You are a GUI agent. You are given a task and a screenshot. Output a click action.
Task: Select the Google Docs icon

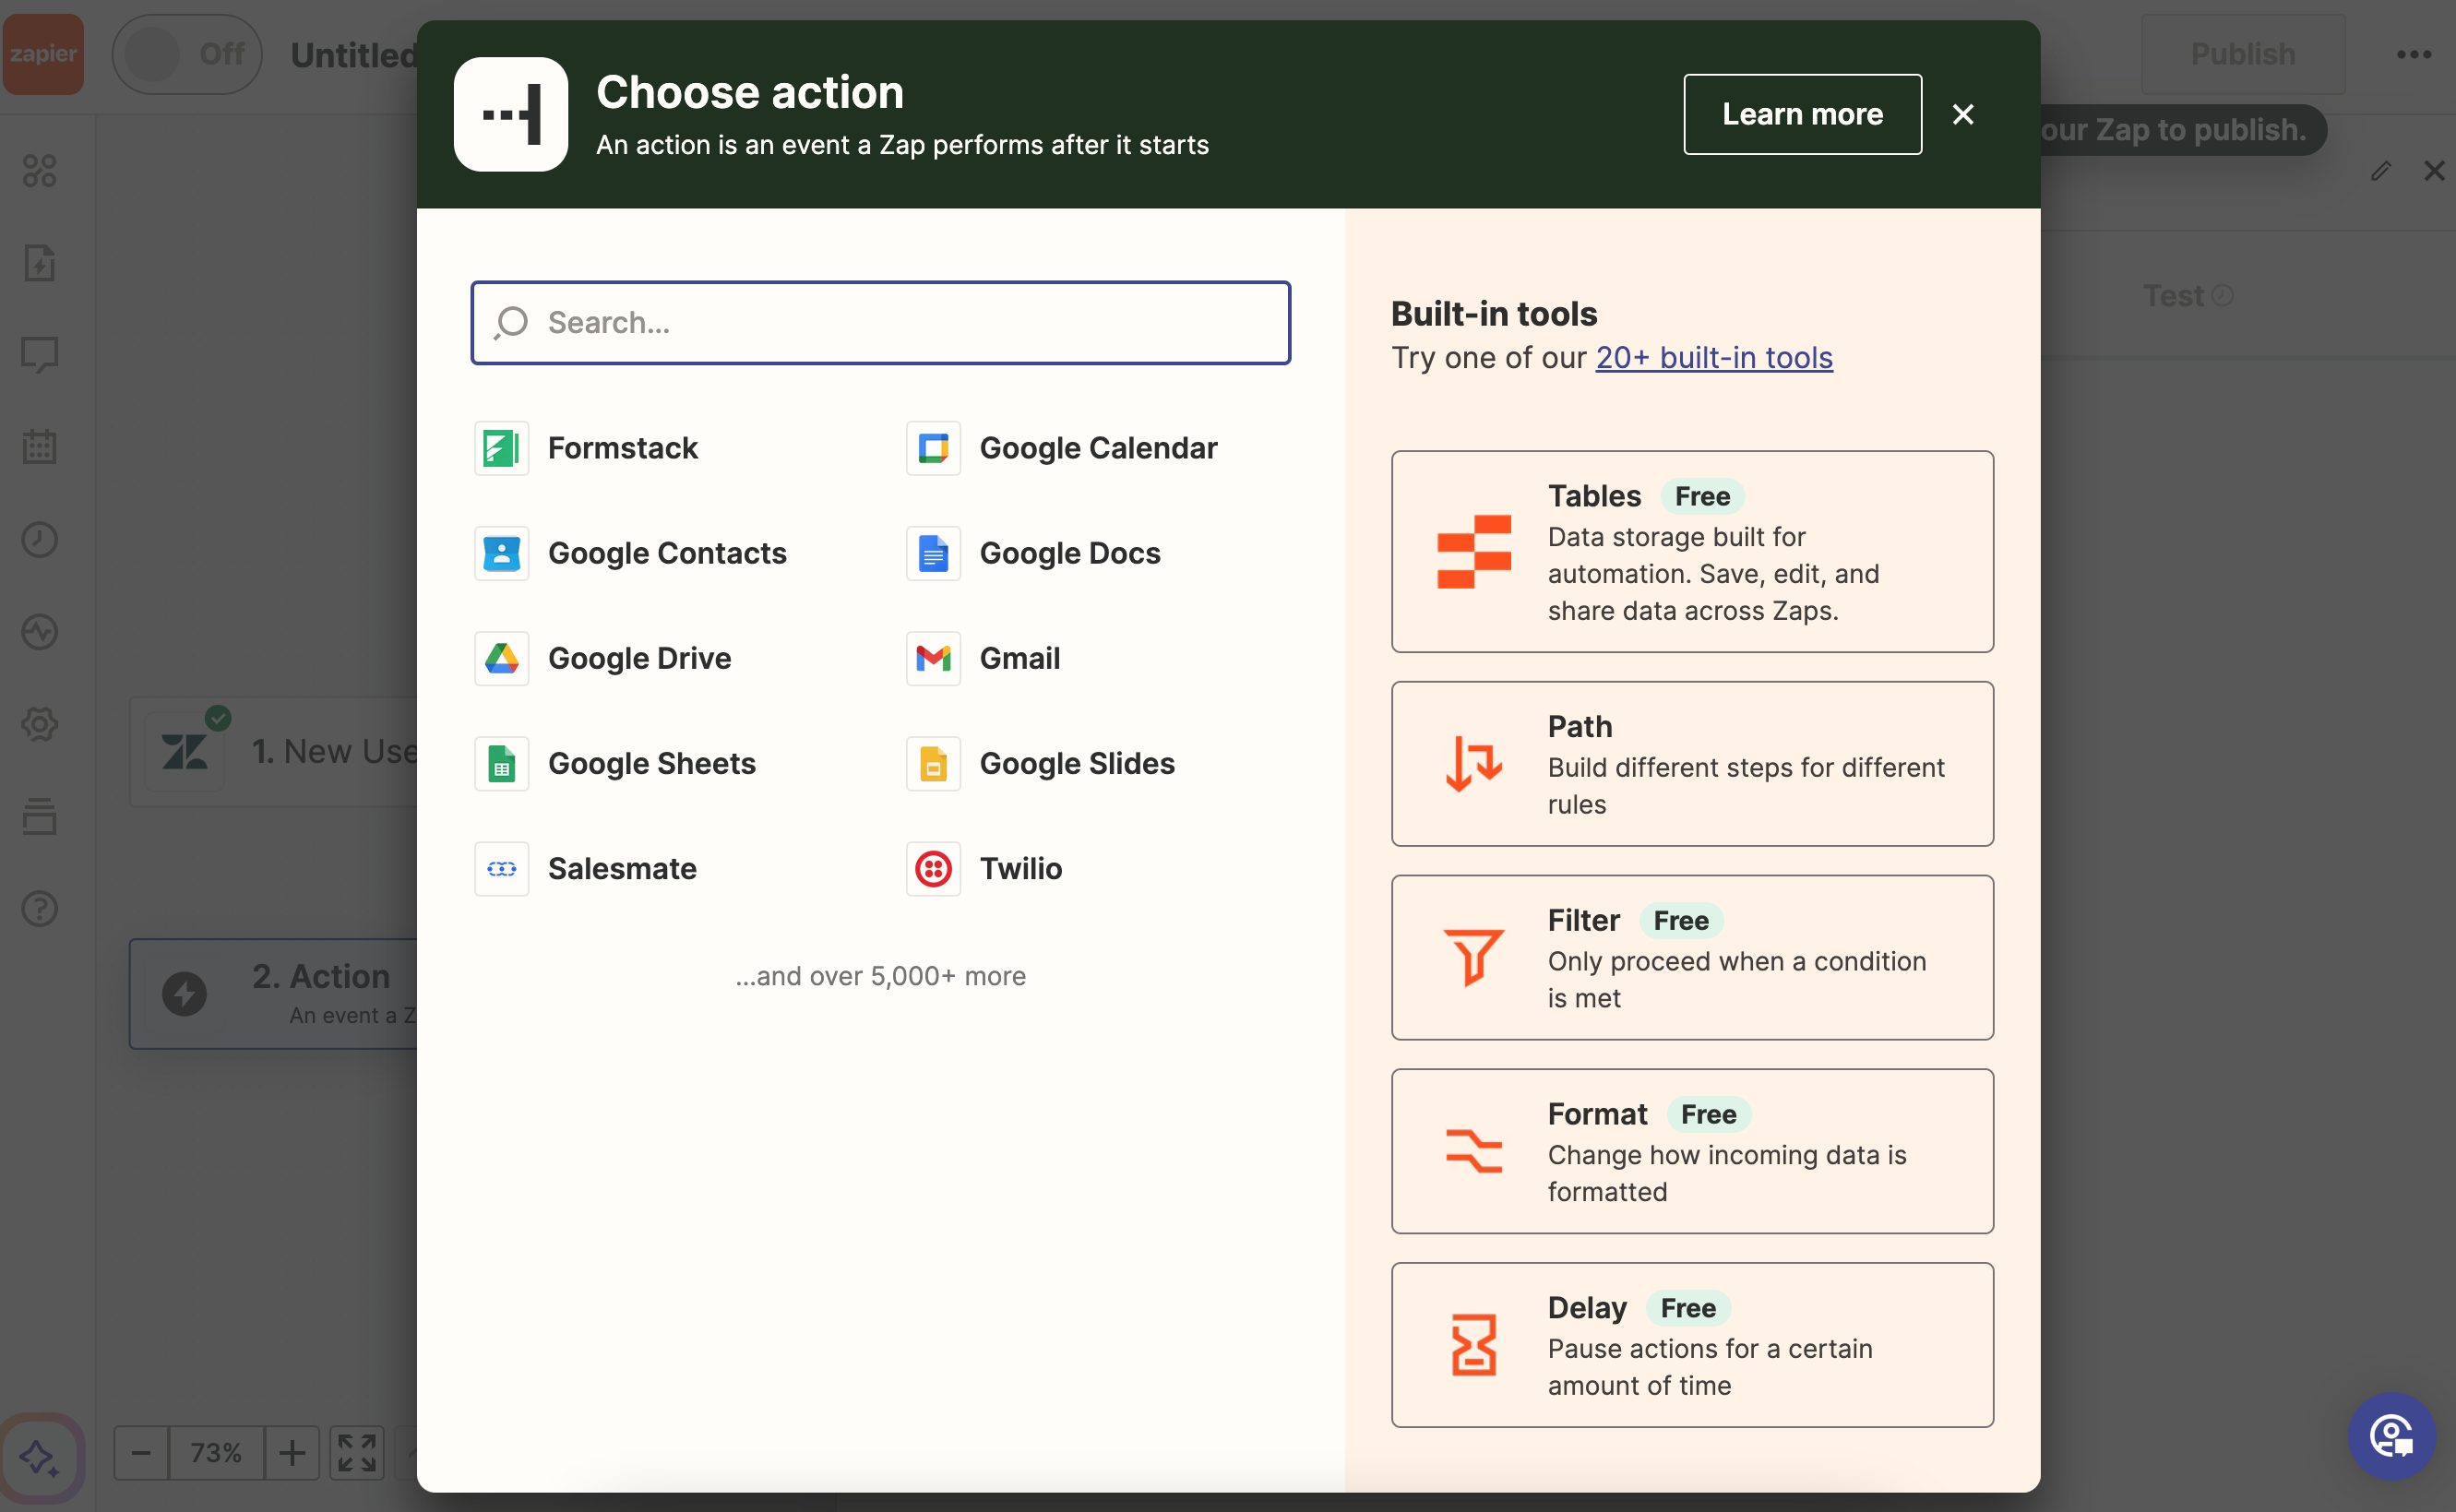tap(933, 553)
